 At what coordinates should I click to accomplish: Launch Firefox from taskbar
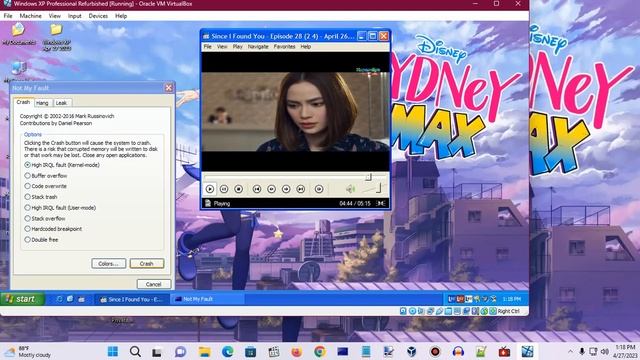[x=297, y=351]
